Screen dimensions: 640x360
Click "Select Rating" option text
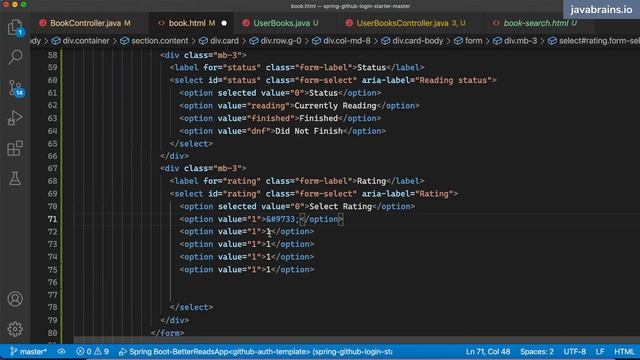340,207
